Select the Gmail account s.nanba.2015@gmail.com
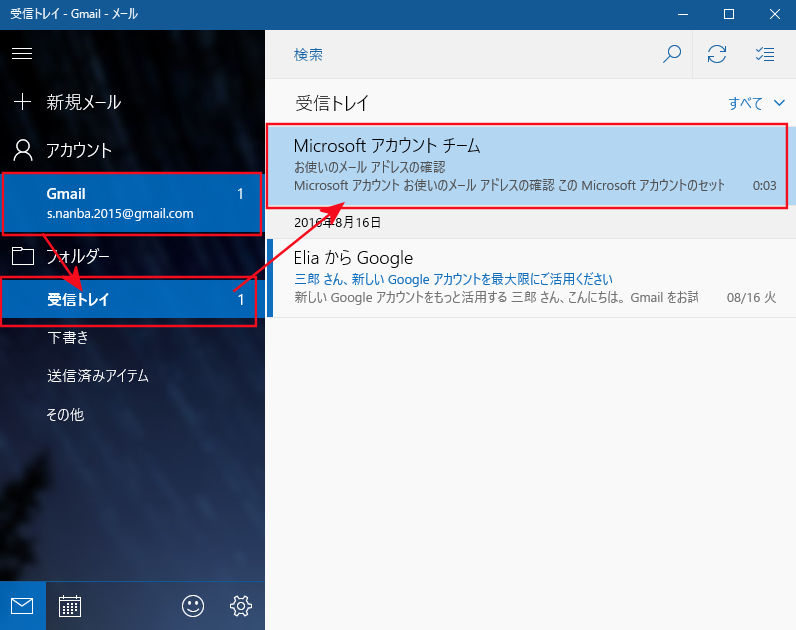The image size is (796, 630). tap(132, 204)
